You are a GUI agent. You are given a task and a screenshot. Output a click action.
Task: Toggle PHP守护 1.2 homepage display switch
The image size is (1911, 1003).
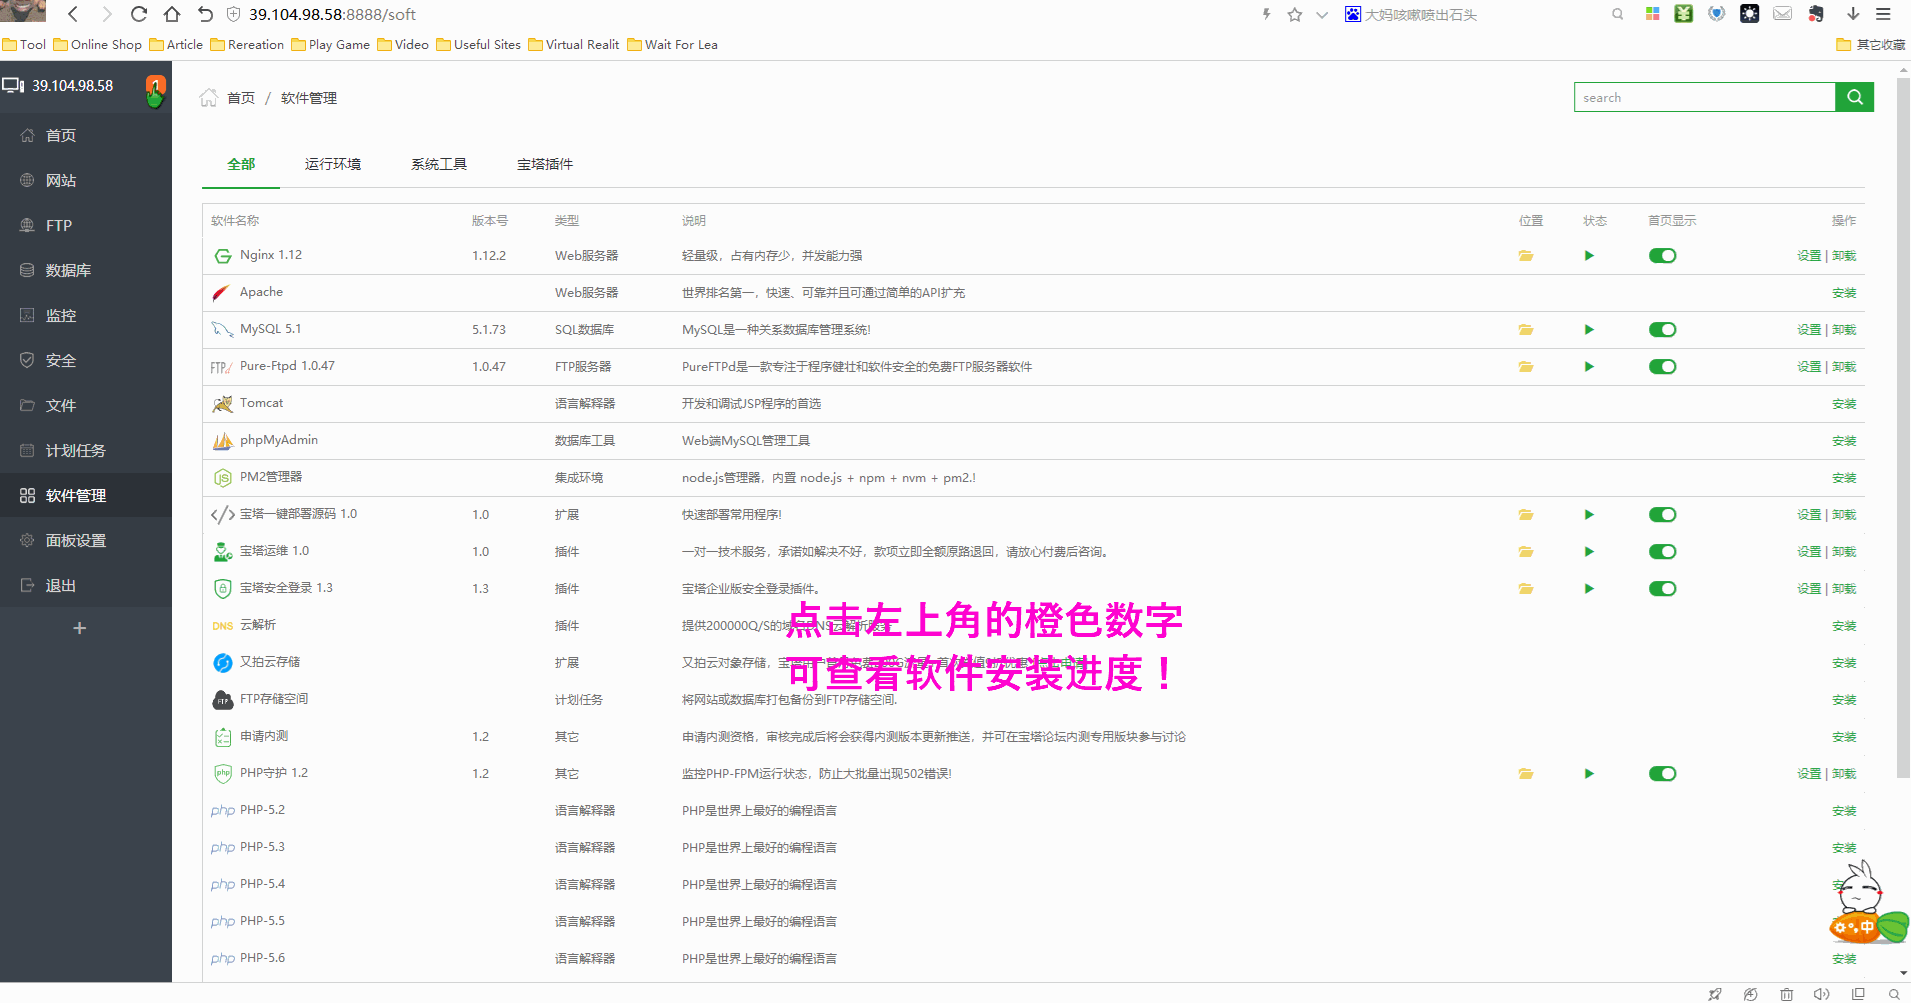(x=1663, y=774)
